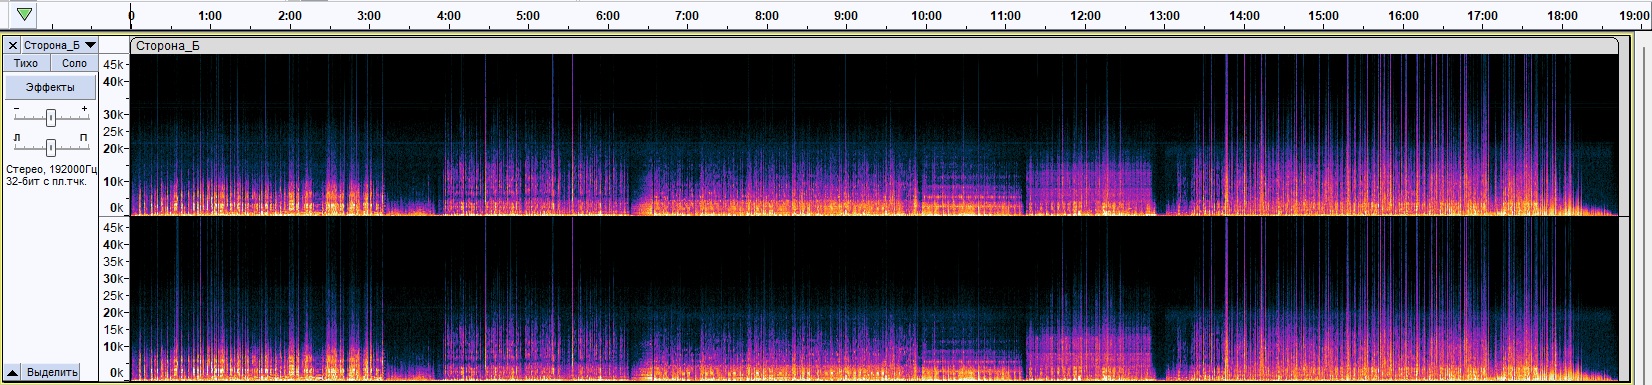Viewport: 1652px width, 385px height.
Task: Click the 32-бит с пл.тчк. format text
Action: [x=46, y=182]
